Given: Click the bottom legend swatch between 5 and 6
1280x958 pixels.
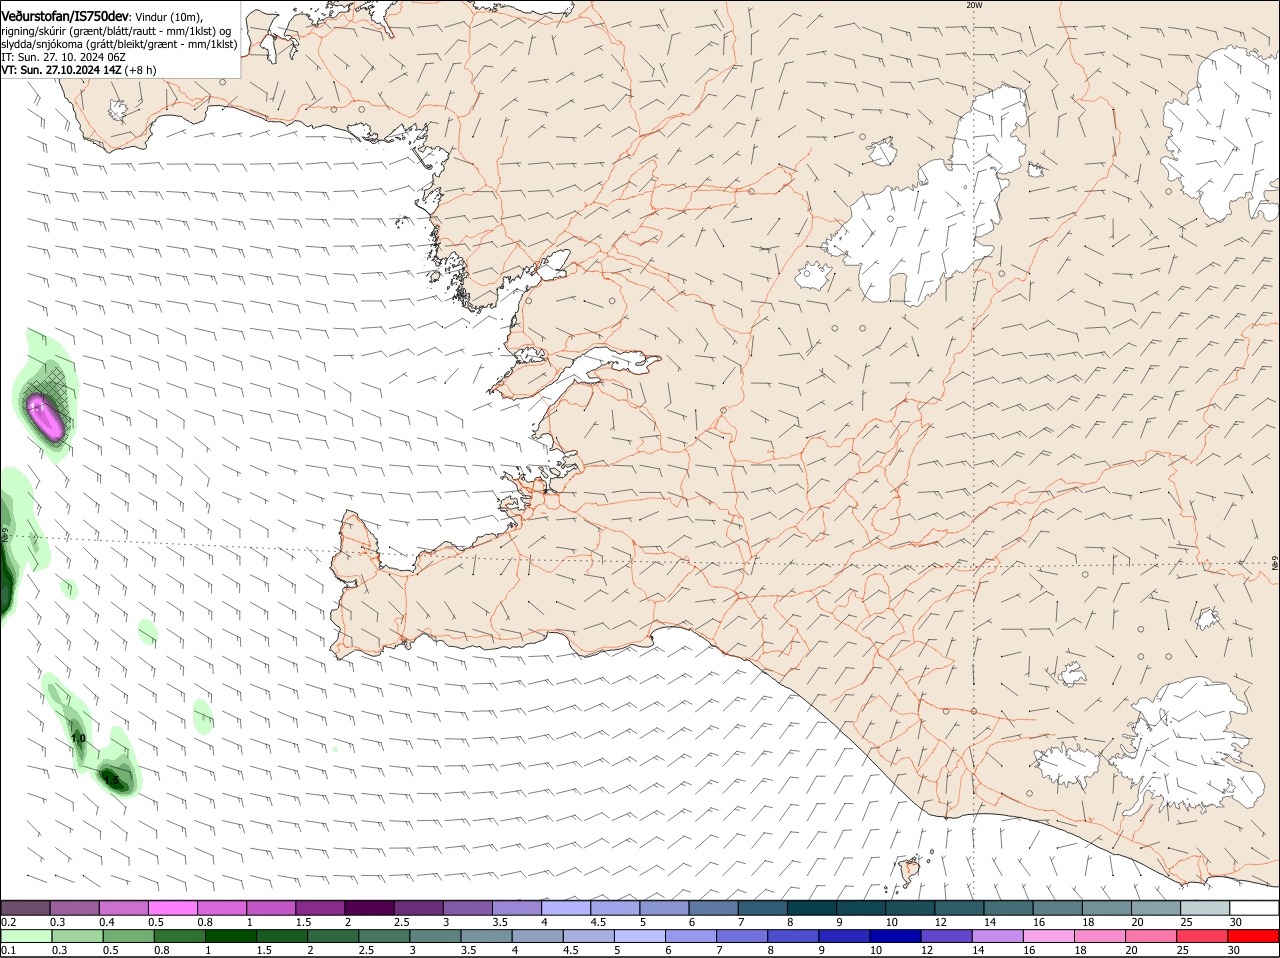Looking at the screenshot, I should click(640, 936).
